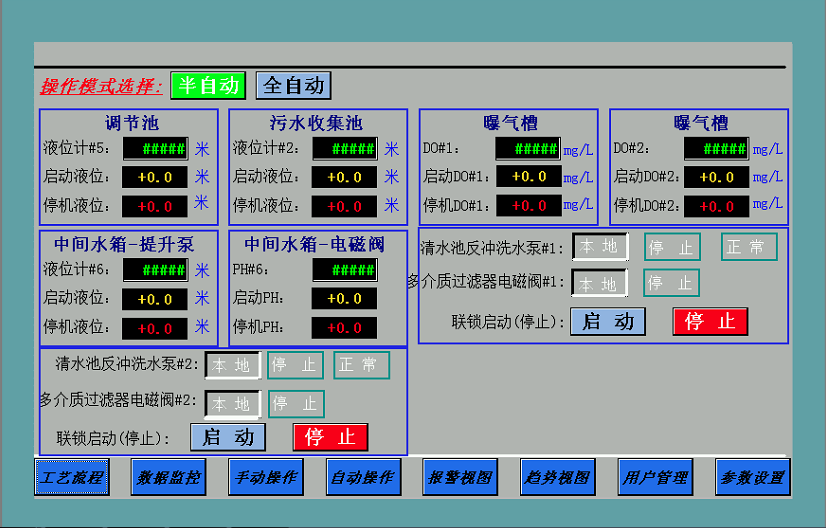Open 用户管理 page

(x=655, y=478)
